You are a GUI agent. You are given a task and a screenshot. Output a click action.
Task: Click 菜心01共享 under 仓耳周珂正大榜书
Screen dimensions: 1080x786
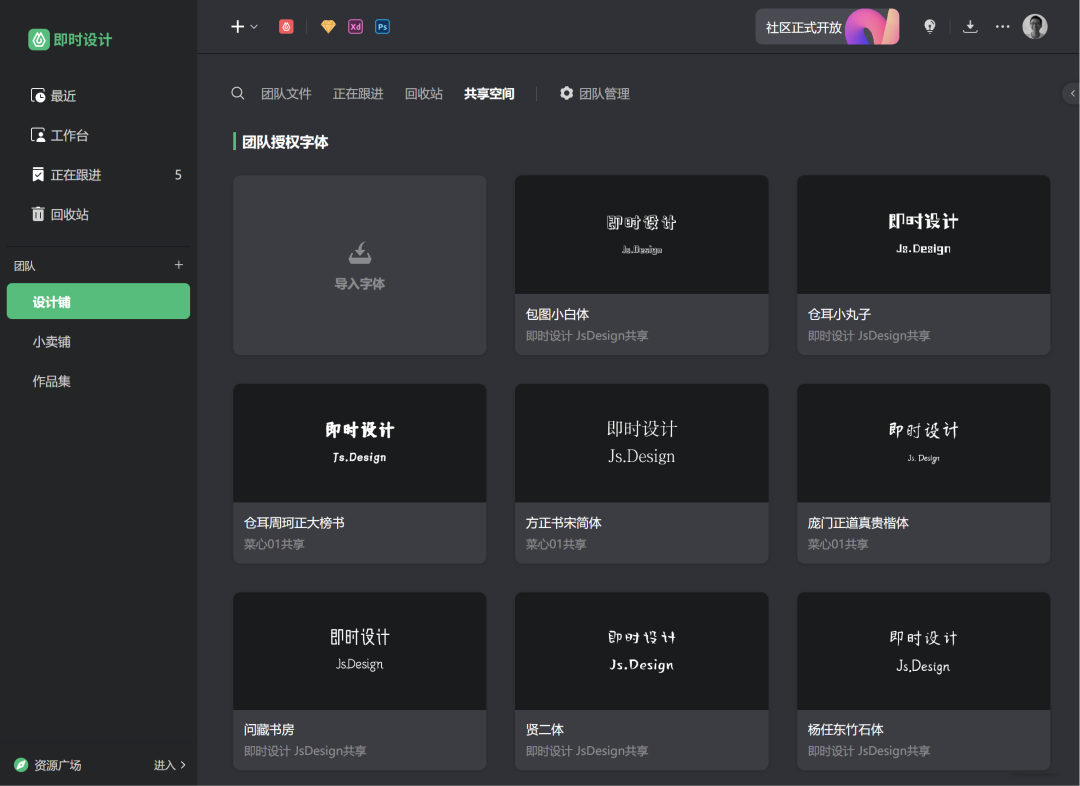coord(274,544)
